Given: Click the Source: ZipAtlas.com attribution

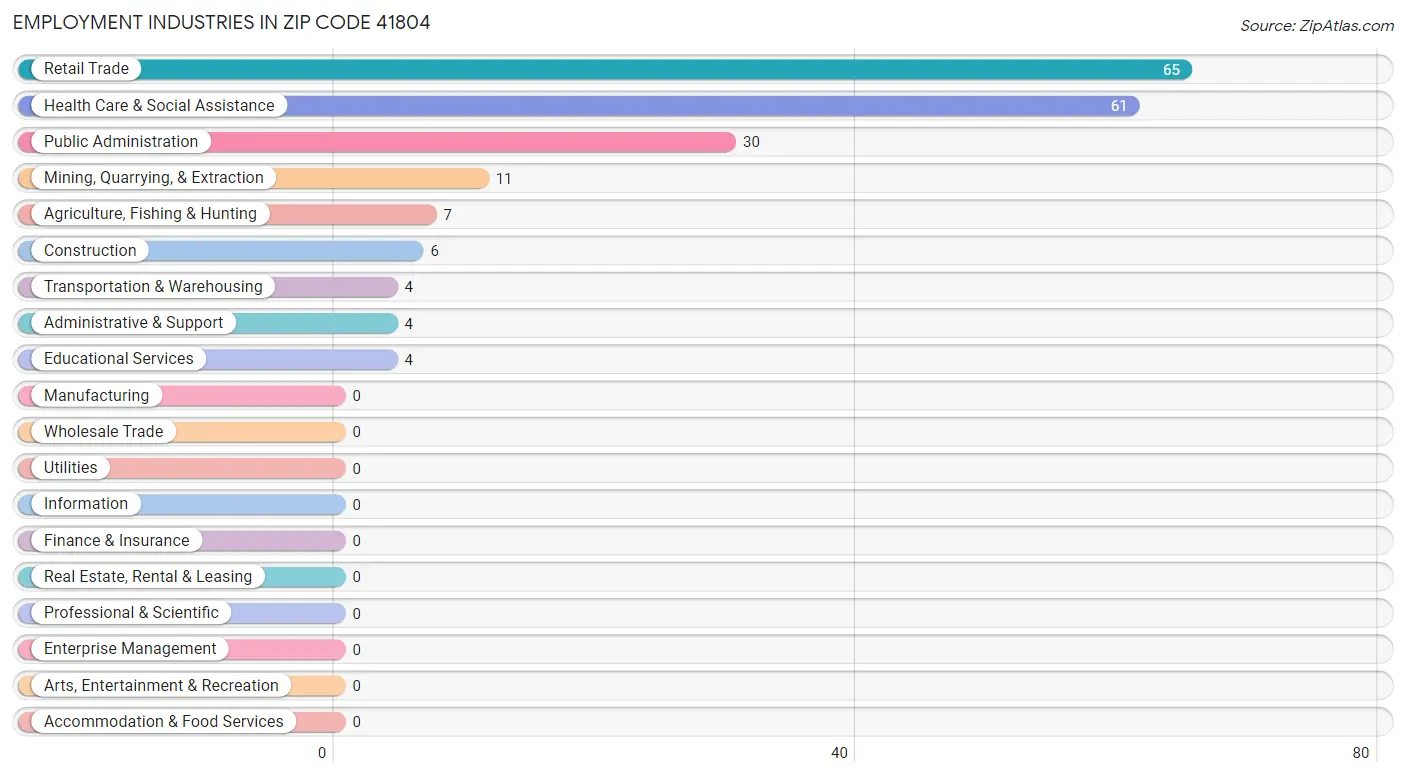Looking at the screenshot, I should [x=1316, y=26].
